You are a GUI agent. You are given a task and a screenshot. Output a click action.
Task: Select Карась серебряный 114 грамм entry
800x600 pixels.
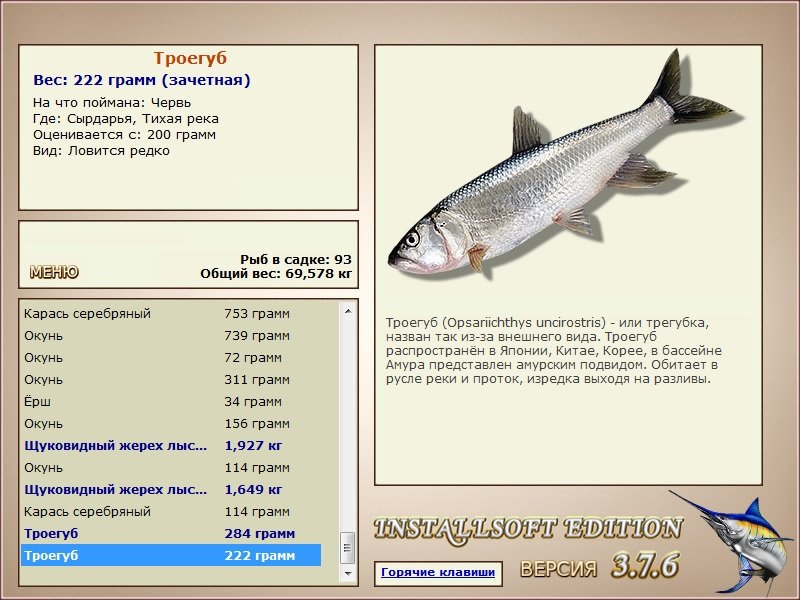pyautogui.click(x=171, y=511)
